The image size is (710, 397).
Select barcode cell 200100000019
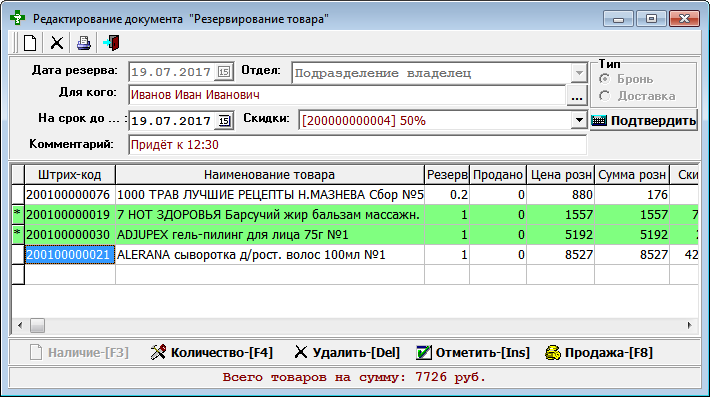pos(70,215)
